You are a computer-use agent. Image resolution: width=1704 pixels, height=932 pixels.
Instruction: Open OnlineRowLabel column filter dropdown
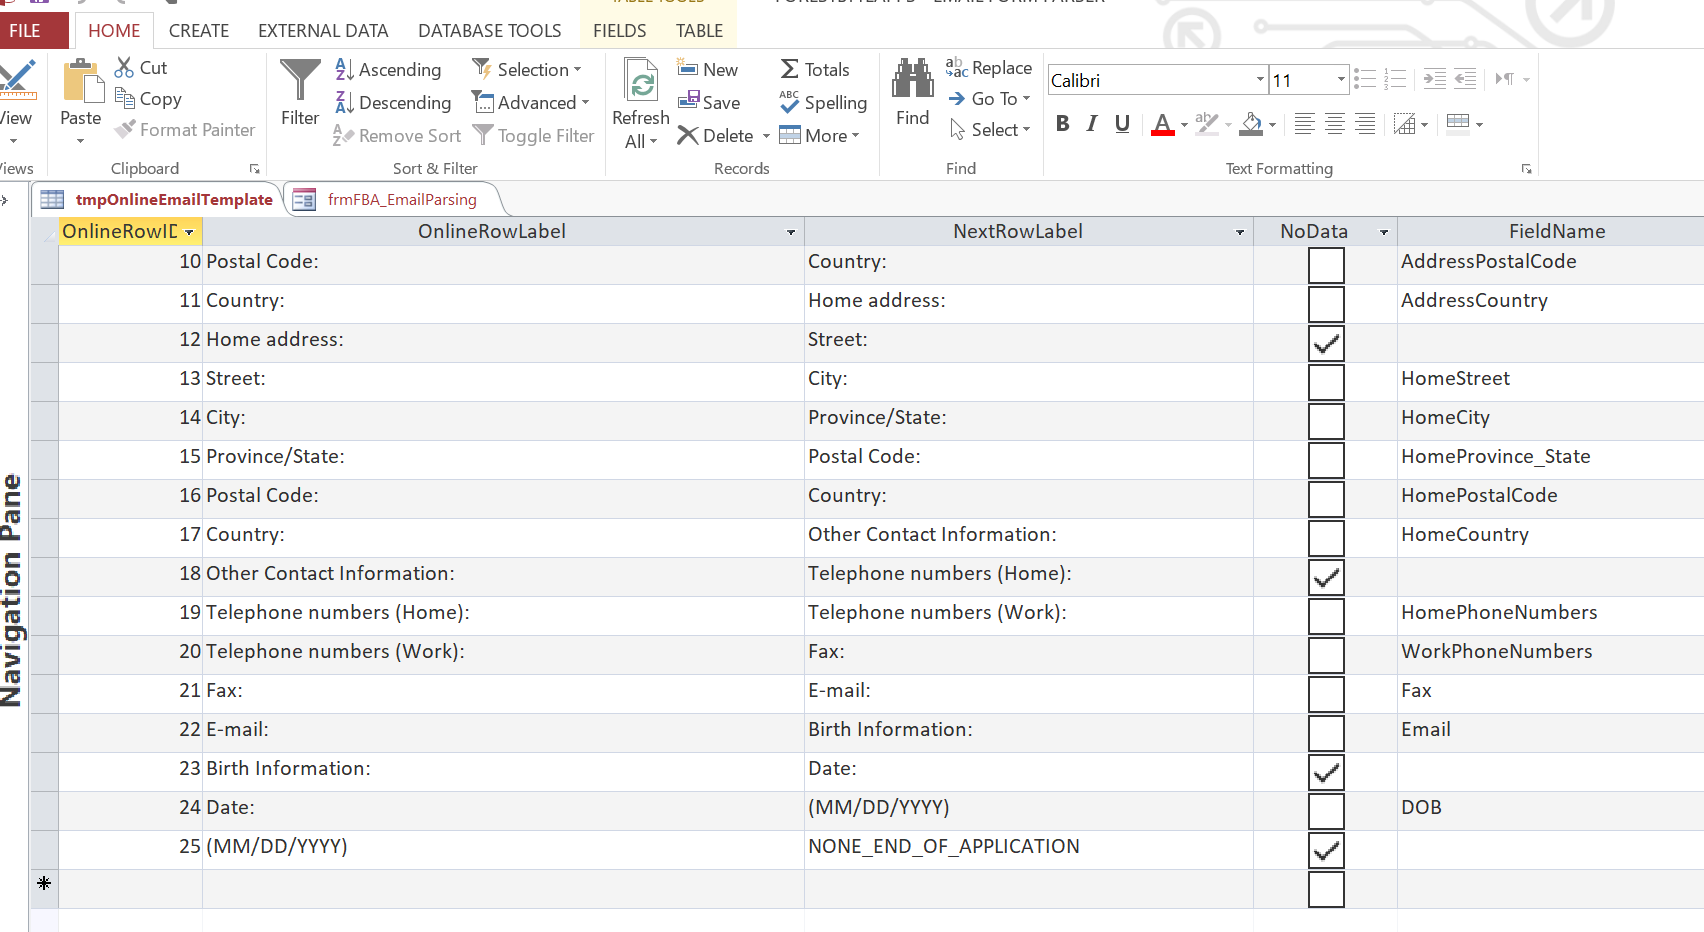point(791,232)
